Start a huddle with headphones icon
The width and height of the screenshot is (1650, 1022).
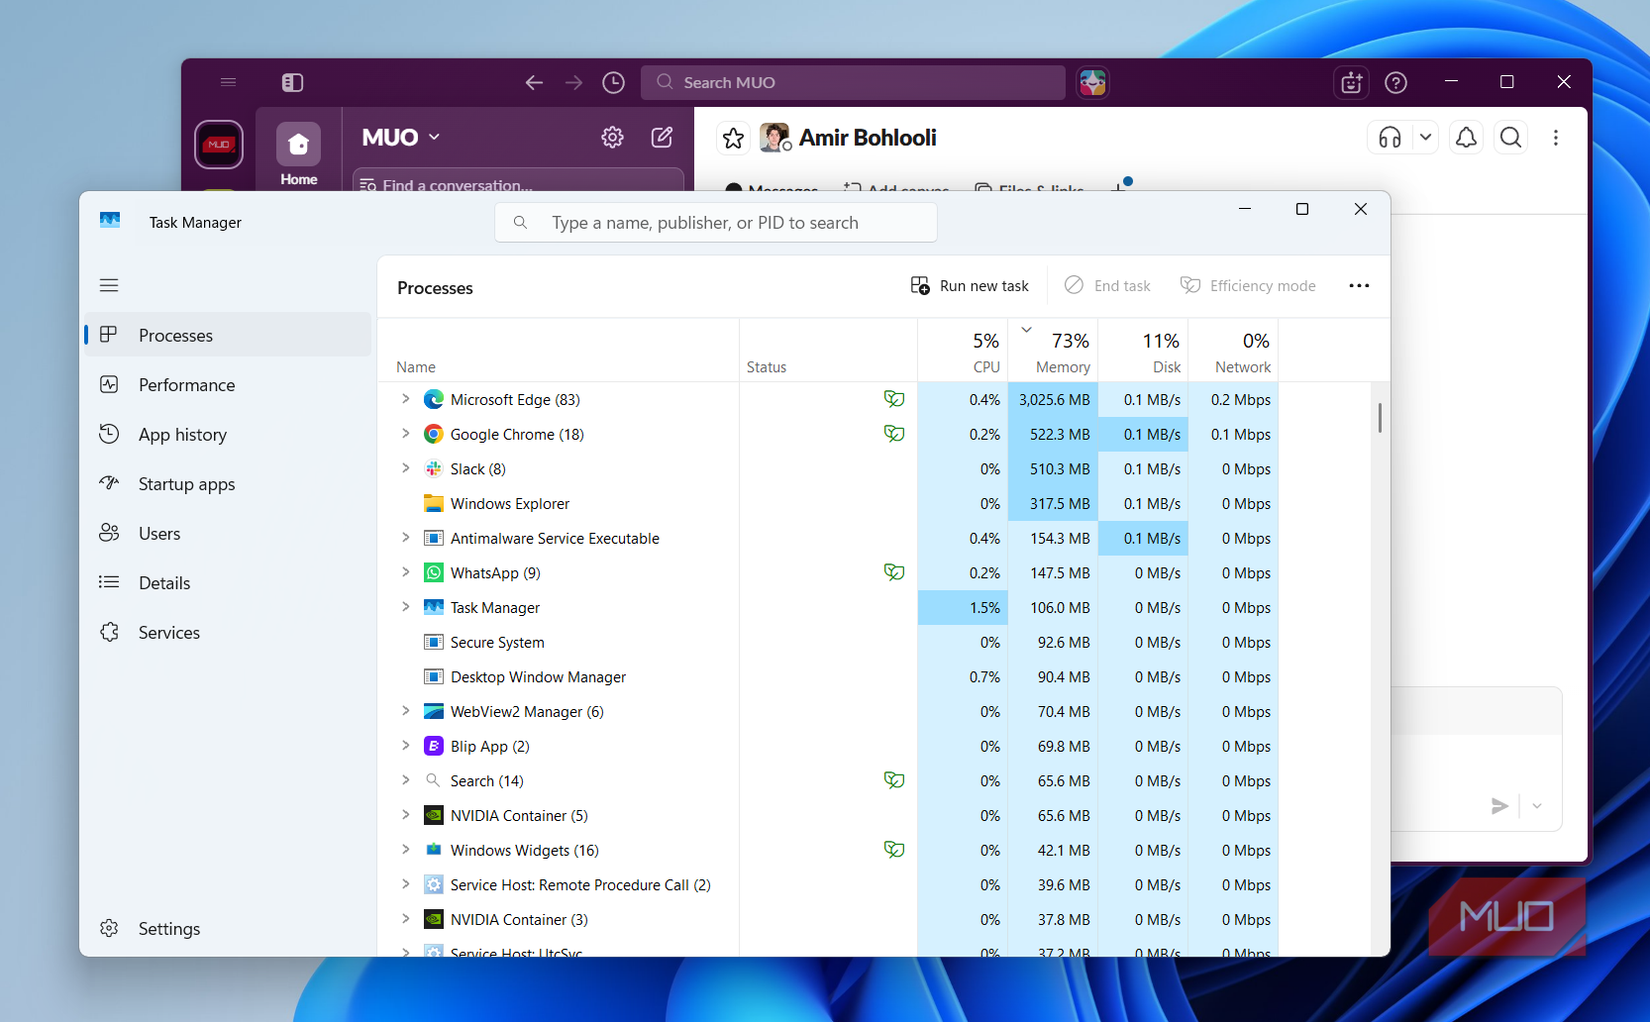pos(1389,138)
